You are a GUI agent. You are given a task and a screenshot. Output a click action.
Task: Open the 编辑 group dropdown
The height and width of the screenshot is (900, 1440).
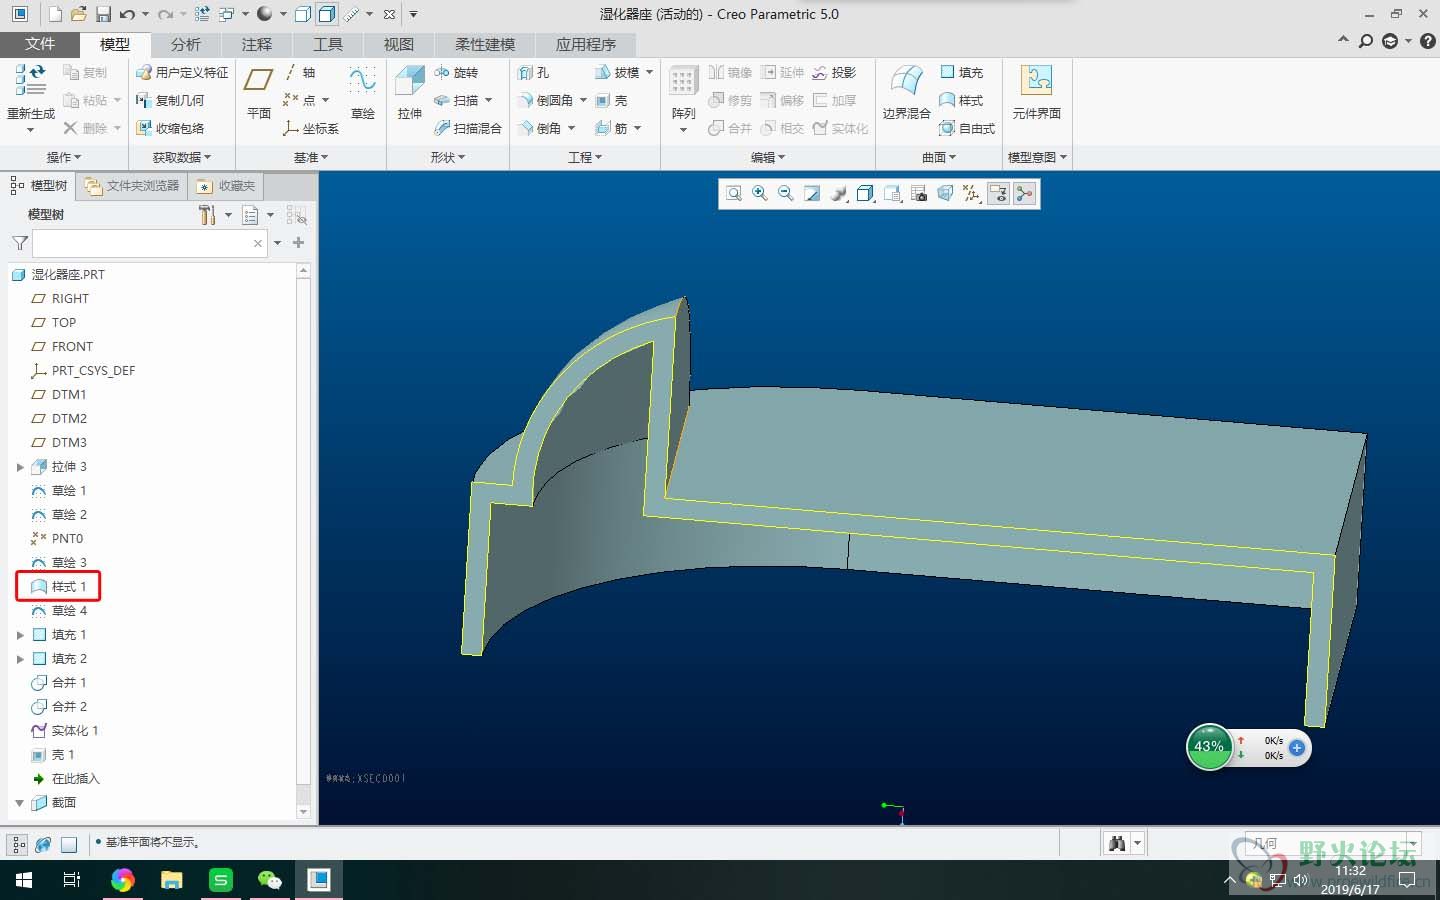768,157
